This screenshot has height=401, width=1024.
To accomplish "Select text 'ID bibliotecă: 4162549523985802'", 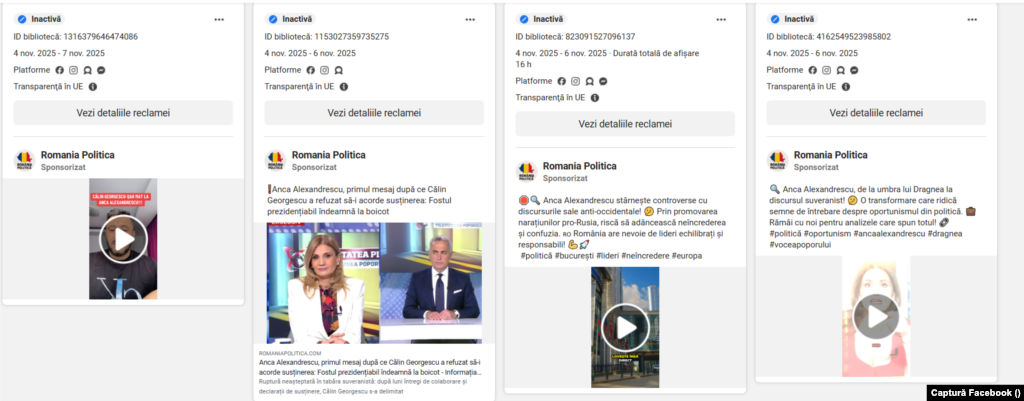I will pos(829,37).
